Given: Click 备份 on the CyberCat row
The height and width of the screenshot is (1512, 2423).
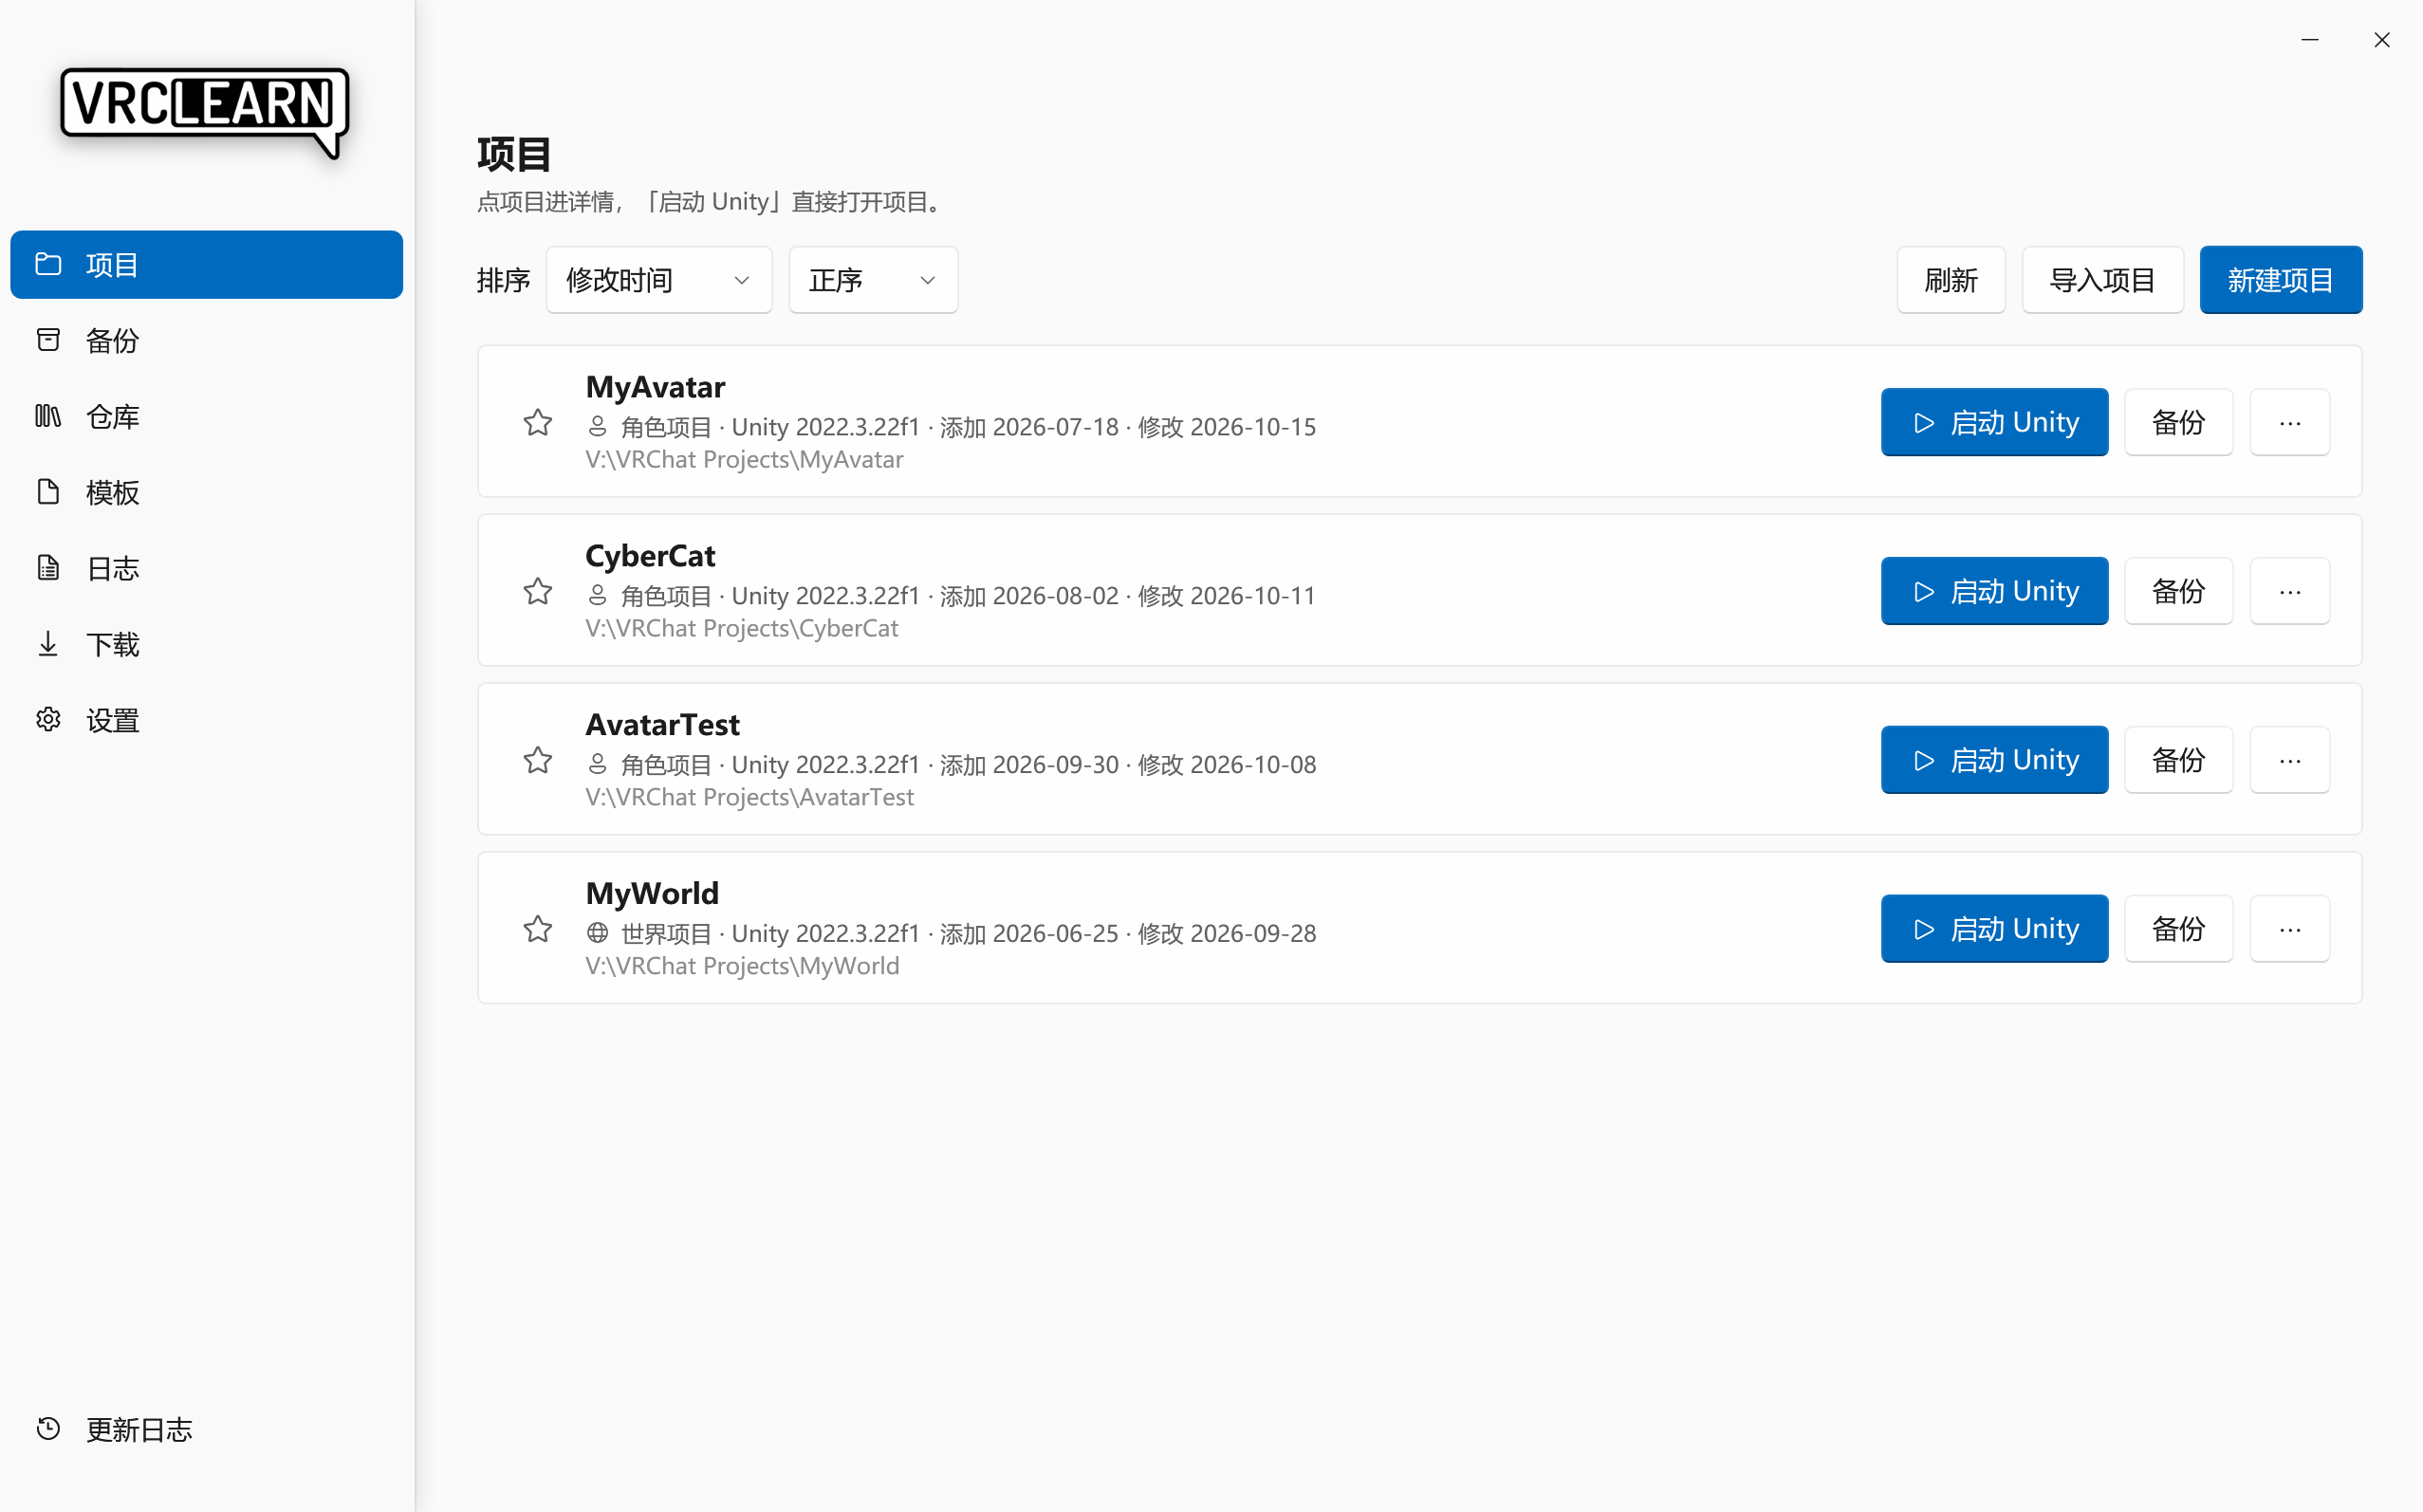Looking at the screenshot, I should click(x=2178, y=592).
